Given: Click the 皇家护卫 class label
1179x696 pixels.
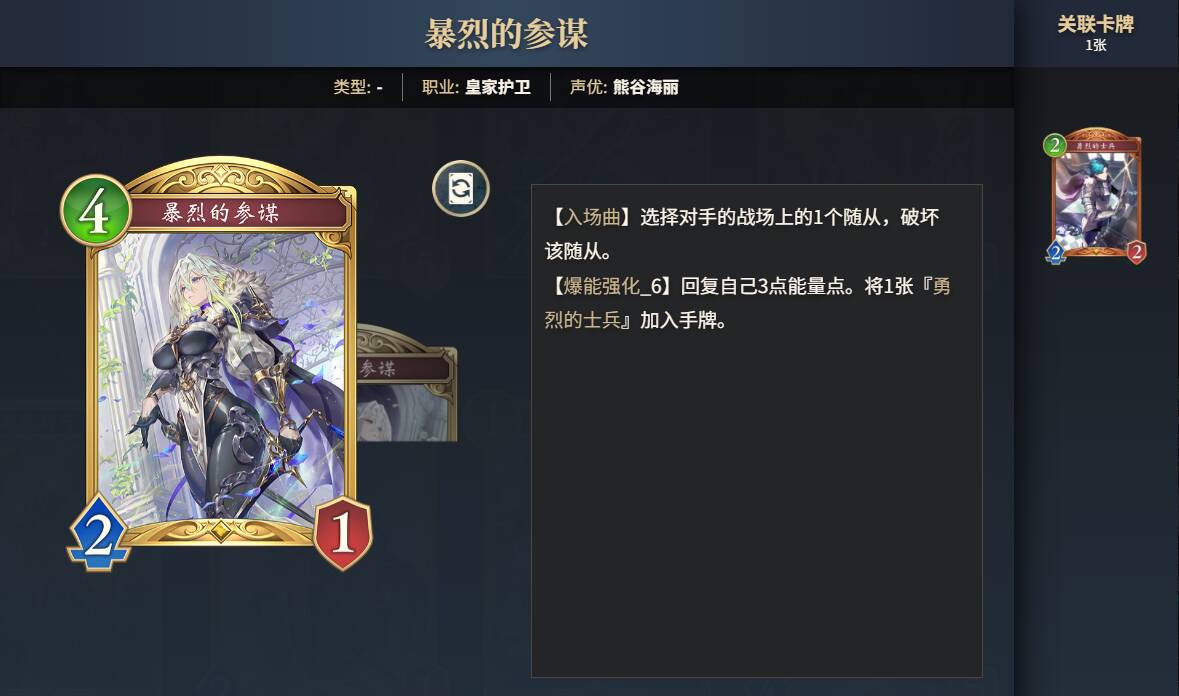Looking at the screenshot, I should tap(498, 87).
